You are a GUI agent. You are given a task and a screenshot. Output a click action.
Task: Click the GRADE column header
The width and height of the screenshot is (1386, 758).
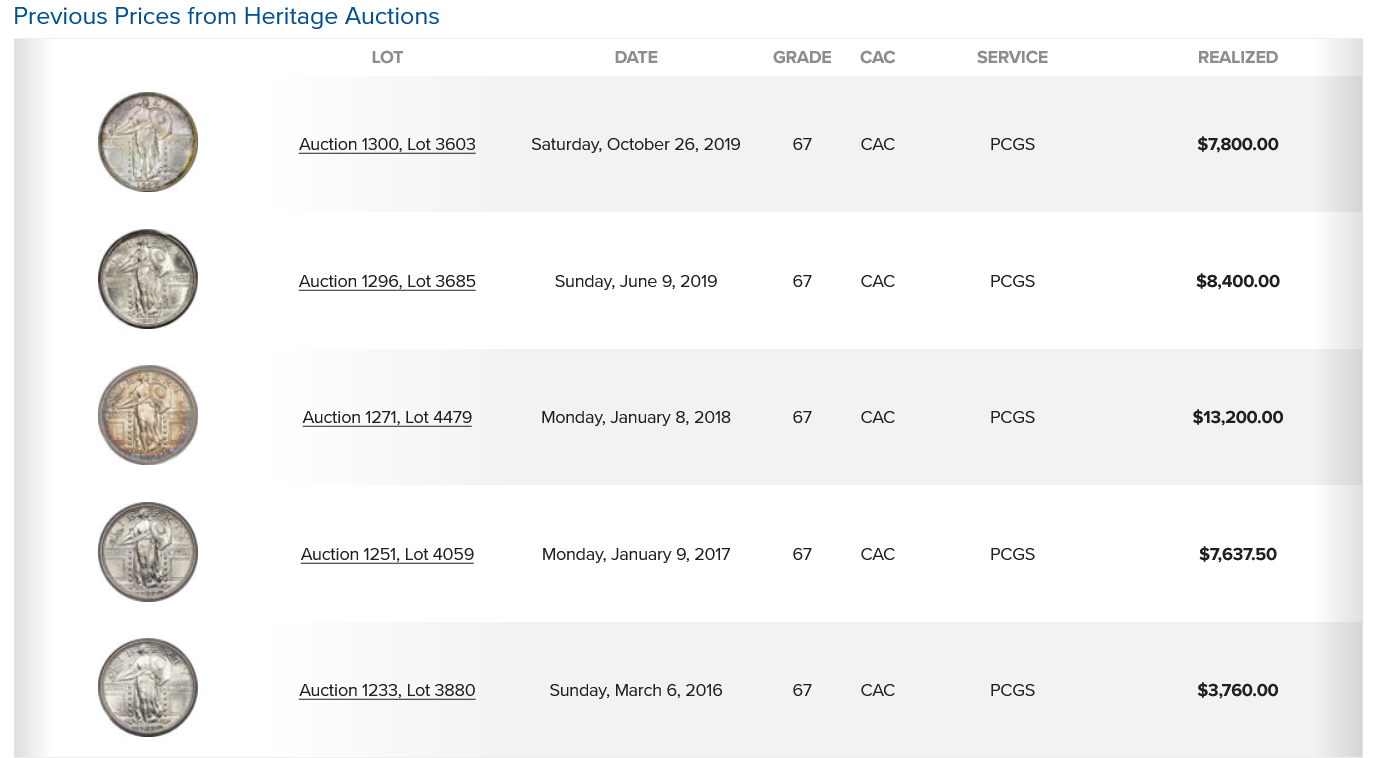point(802,57)
